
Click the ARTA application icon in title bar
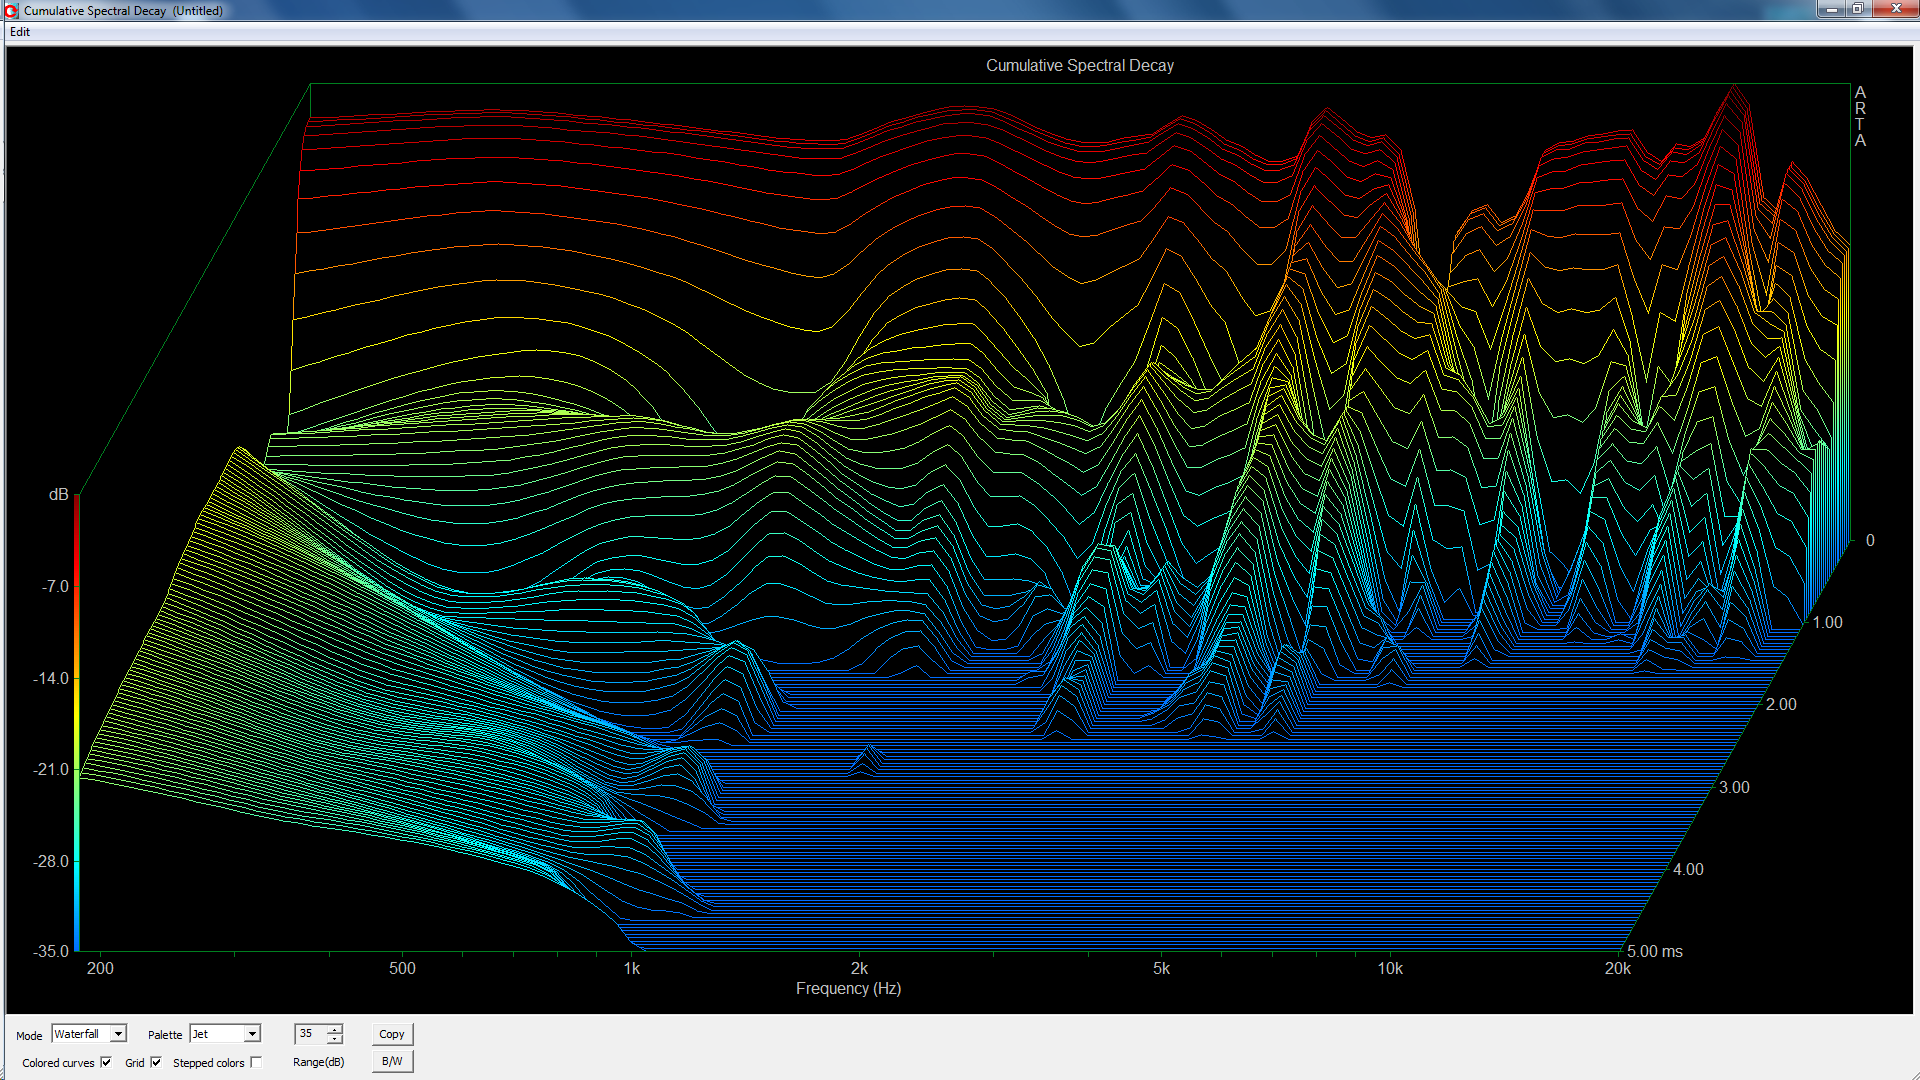click(11, 10)
